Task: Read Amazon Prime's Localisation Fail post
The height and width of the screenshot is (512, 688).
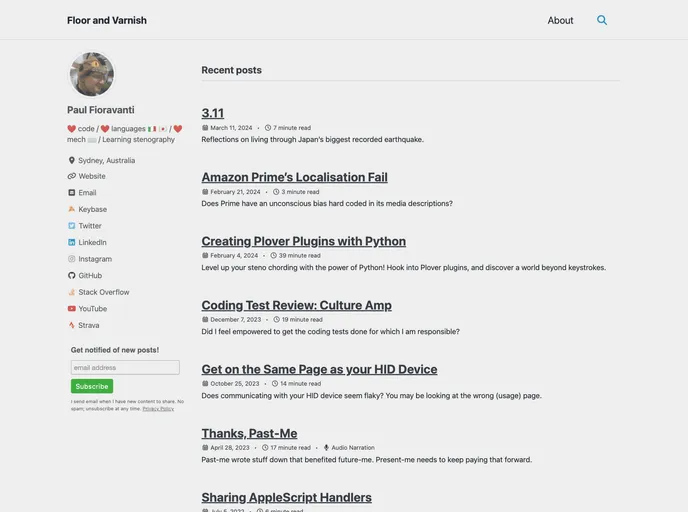Action: [294, 177]
